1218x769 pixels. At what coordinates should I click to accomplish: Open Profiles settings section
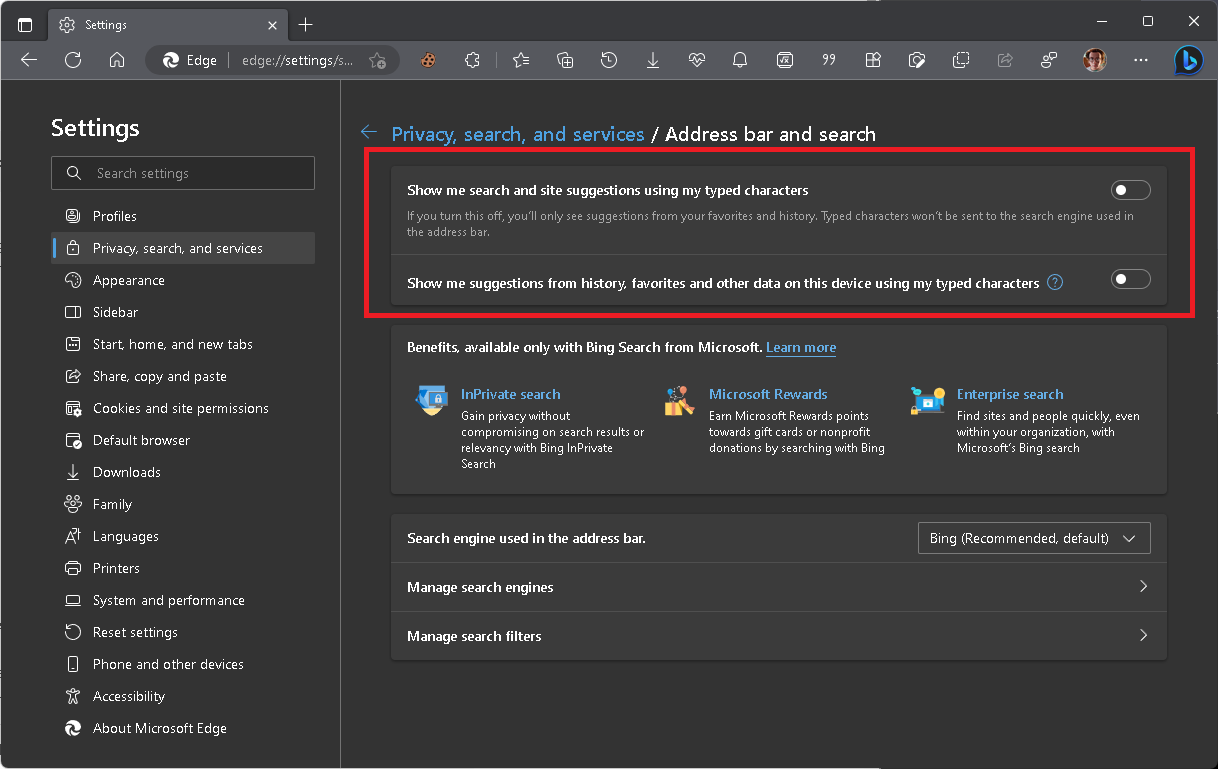click(x=183, y=216)
